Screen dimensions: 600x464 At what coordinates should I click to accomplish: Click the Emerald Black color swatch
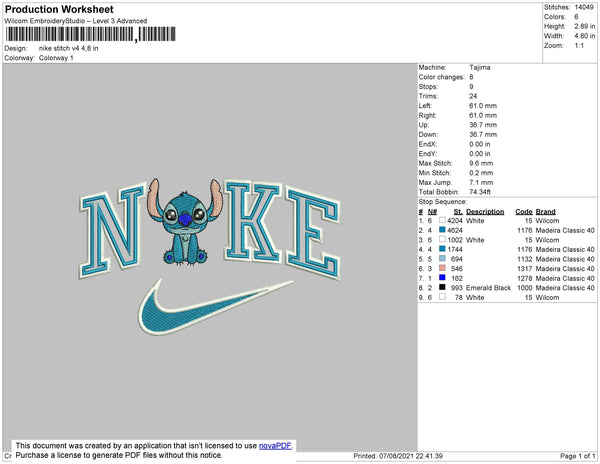pos(442,287)
